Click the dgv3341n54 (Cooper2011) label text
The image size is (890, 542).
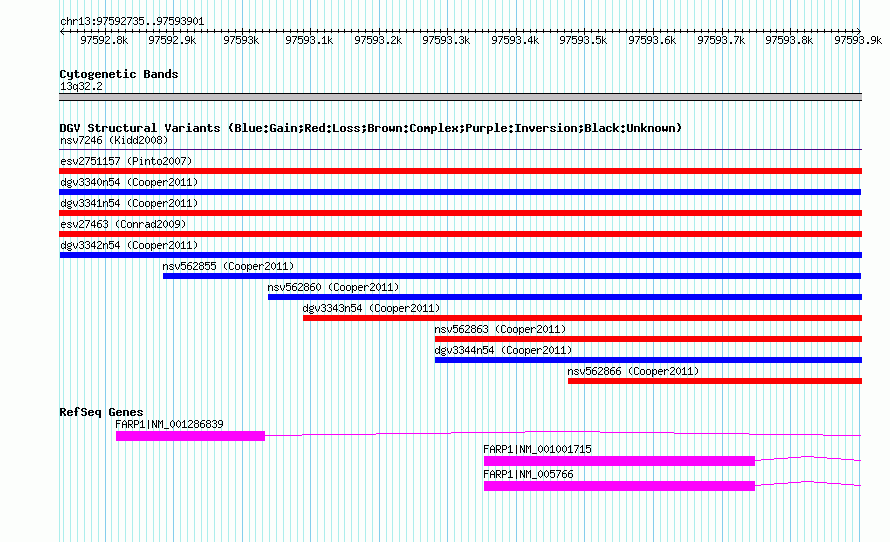point(129,203)
